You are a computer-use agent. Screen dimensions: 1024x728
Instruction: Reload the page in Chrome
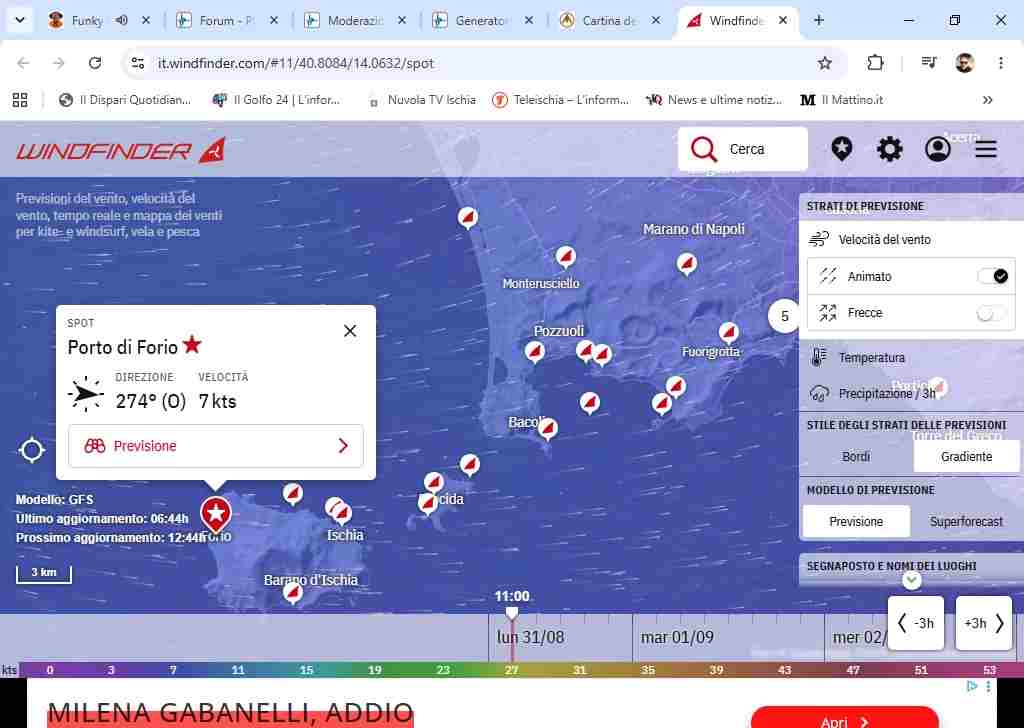click(x=95, y=63)
